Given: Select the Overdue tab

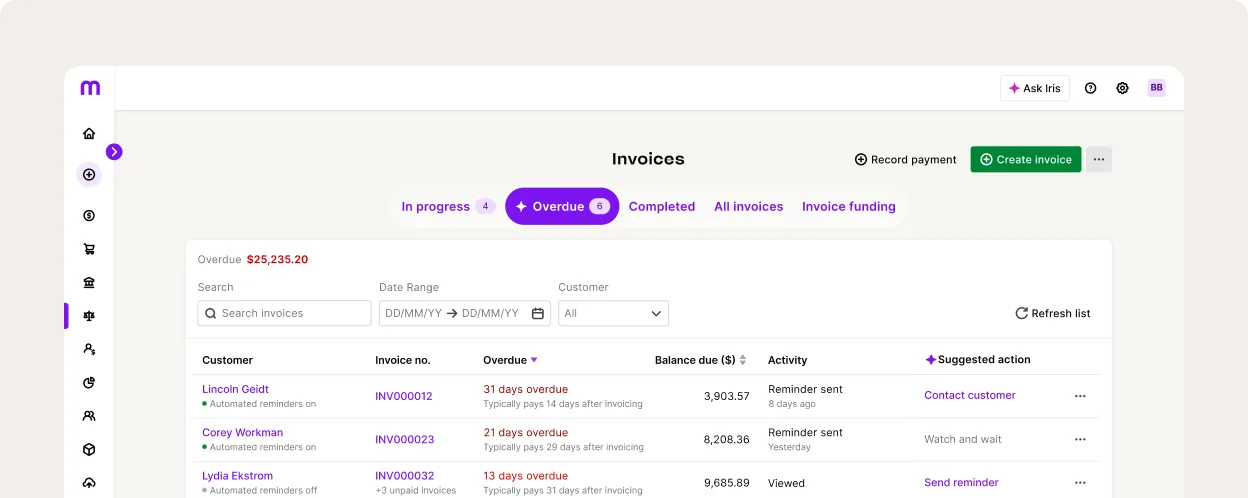Looking at the screenshot, I should pyautogui.click(x=562, y=206).
